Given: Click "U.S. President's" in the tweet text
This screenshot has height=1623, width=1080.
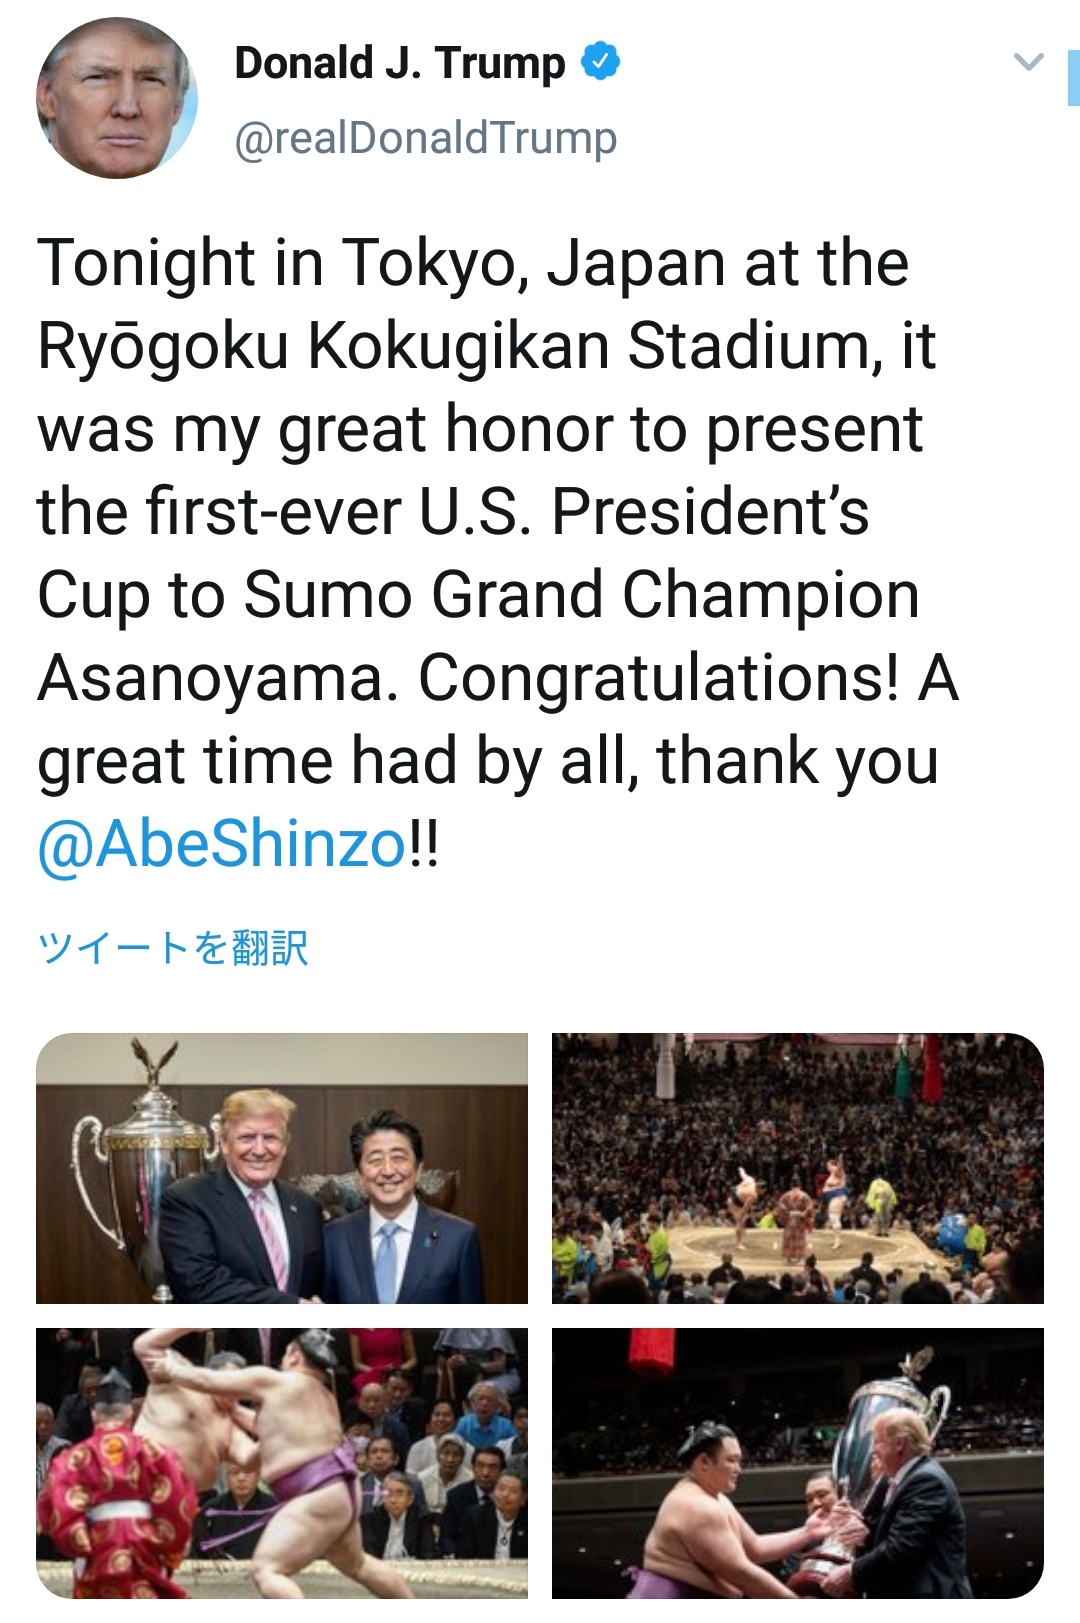Looking at the screenshot, I should (643, 512).
